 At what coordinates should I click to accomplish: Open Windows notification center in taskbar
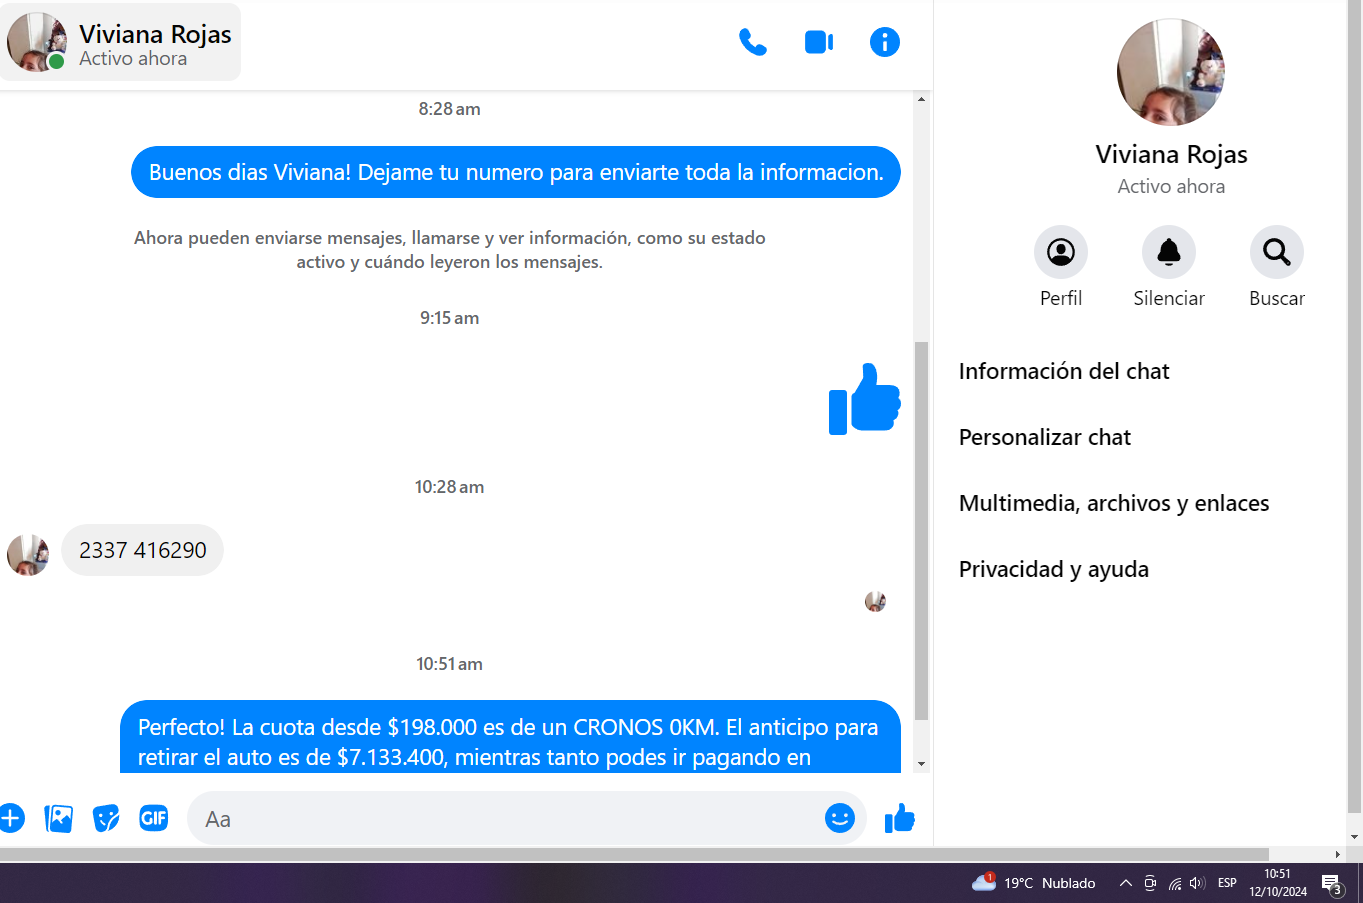[1332, 883]
